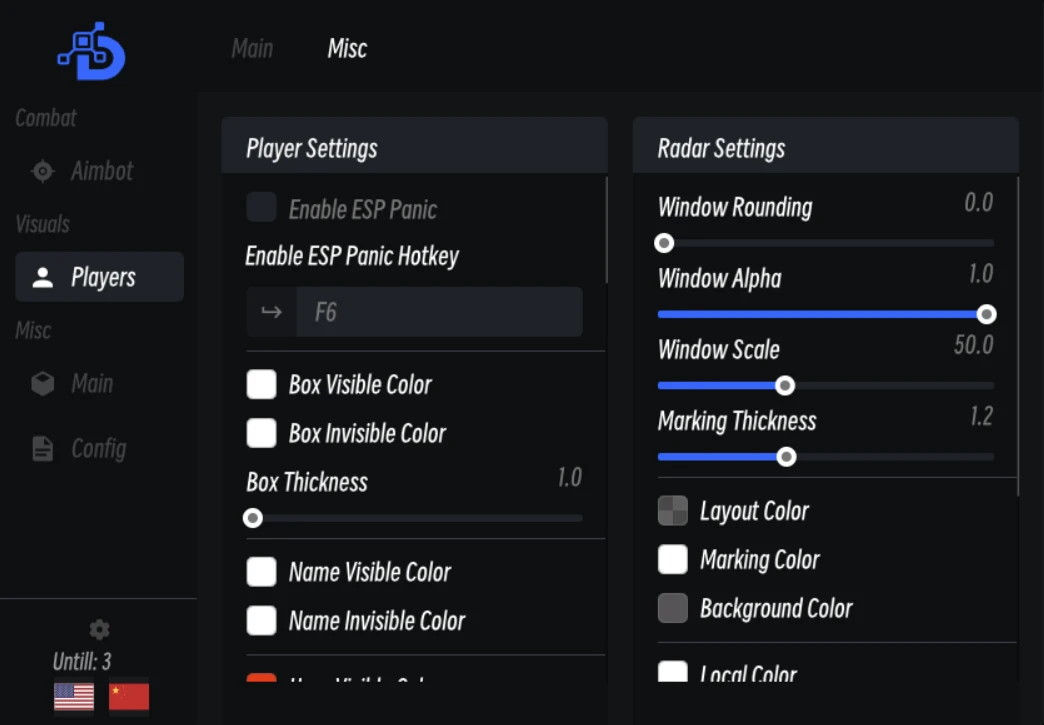This screenshot has height=725, width=1044.
Task: Open the Box Visible Color swatch
Action: click(261, 384)
